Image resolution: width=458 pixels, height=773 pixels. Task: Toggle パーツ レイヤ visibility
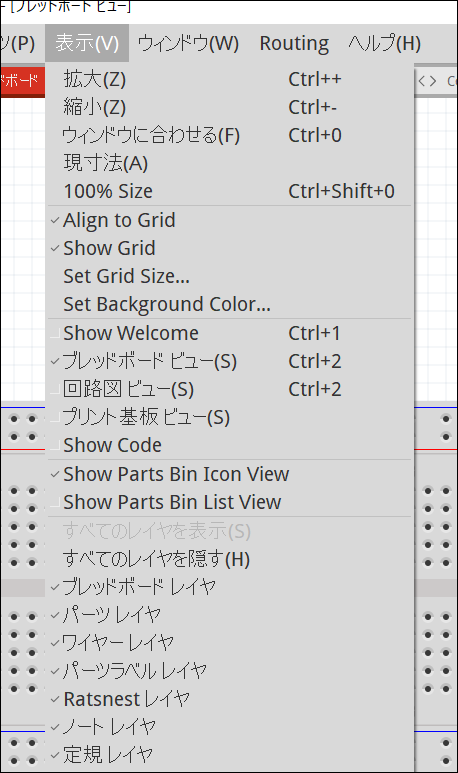point(229,615)
